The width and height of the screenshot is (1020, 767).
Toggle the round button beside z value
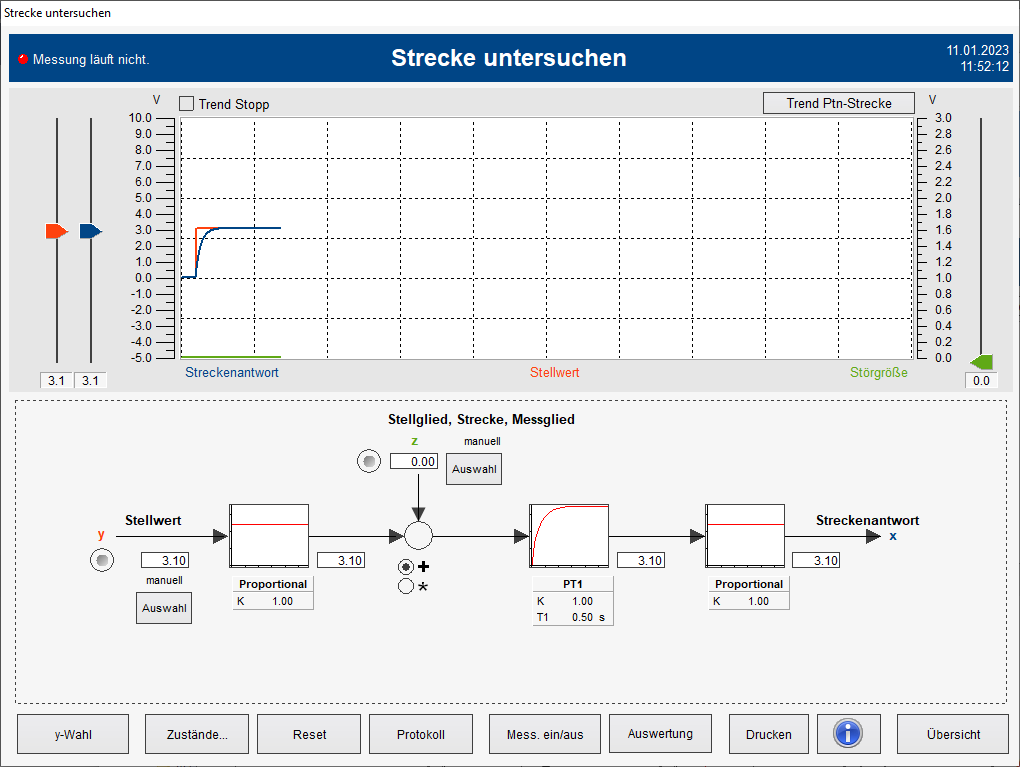[x=369, y=461]
